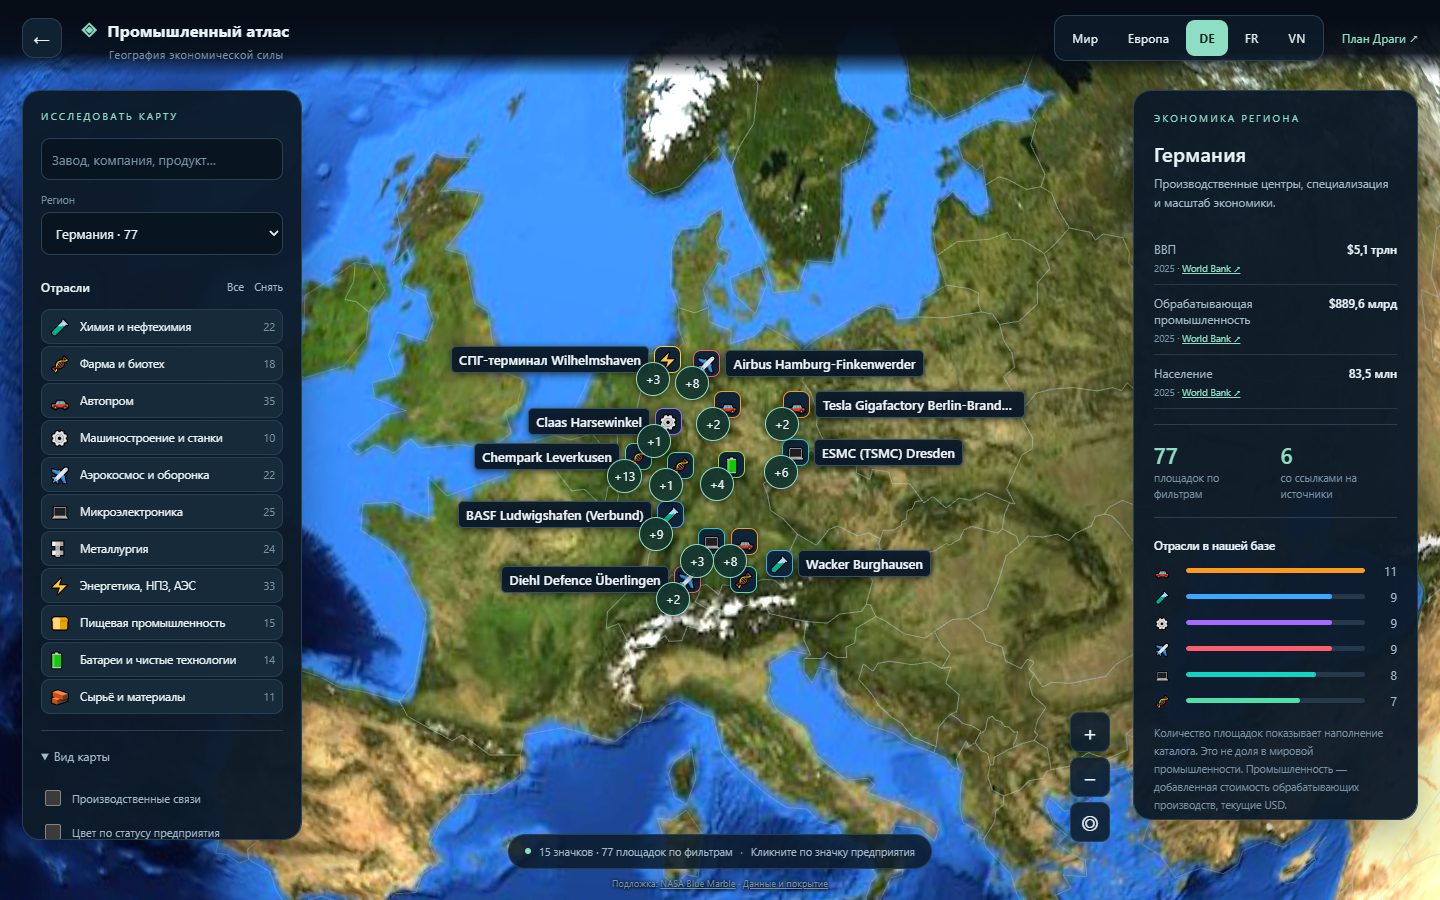Screen dimensions: 1440x900
Task: Expand the +8 cluster below Airbus airplane marker
Action: click(692, 383)
